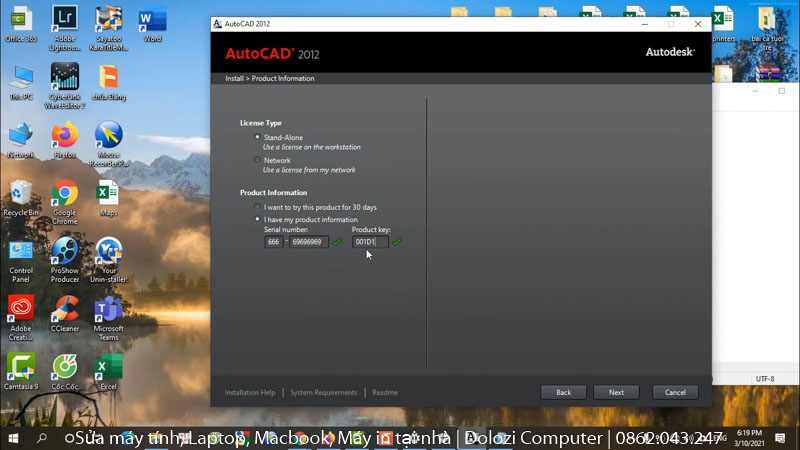Image resolution: width=800 pixels, height=450 pixels.
Task: Select the 30-day trial option
Action: pyautogui.click(x=257, y=207)
